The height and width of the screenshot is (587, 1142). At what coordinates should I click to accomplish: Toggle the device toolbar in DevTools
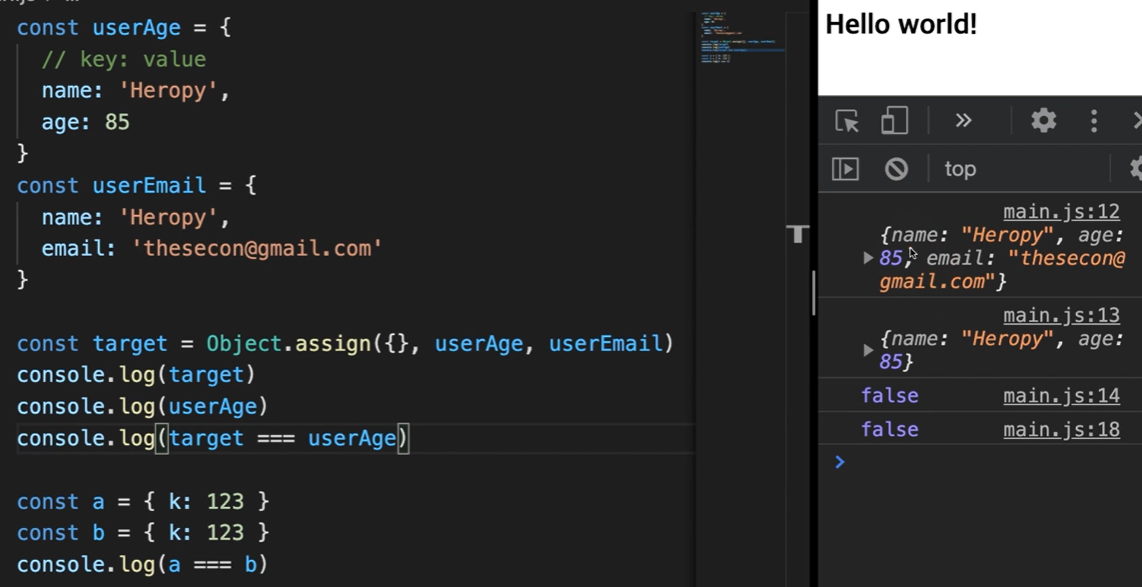894,120
